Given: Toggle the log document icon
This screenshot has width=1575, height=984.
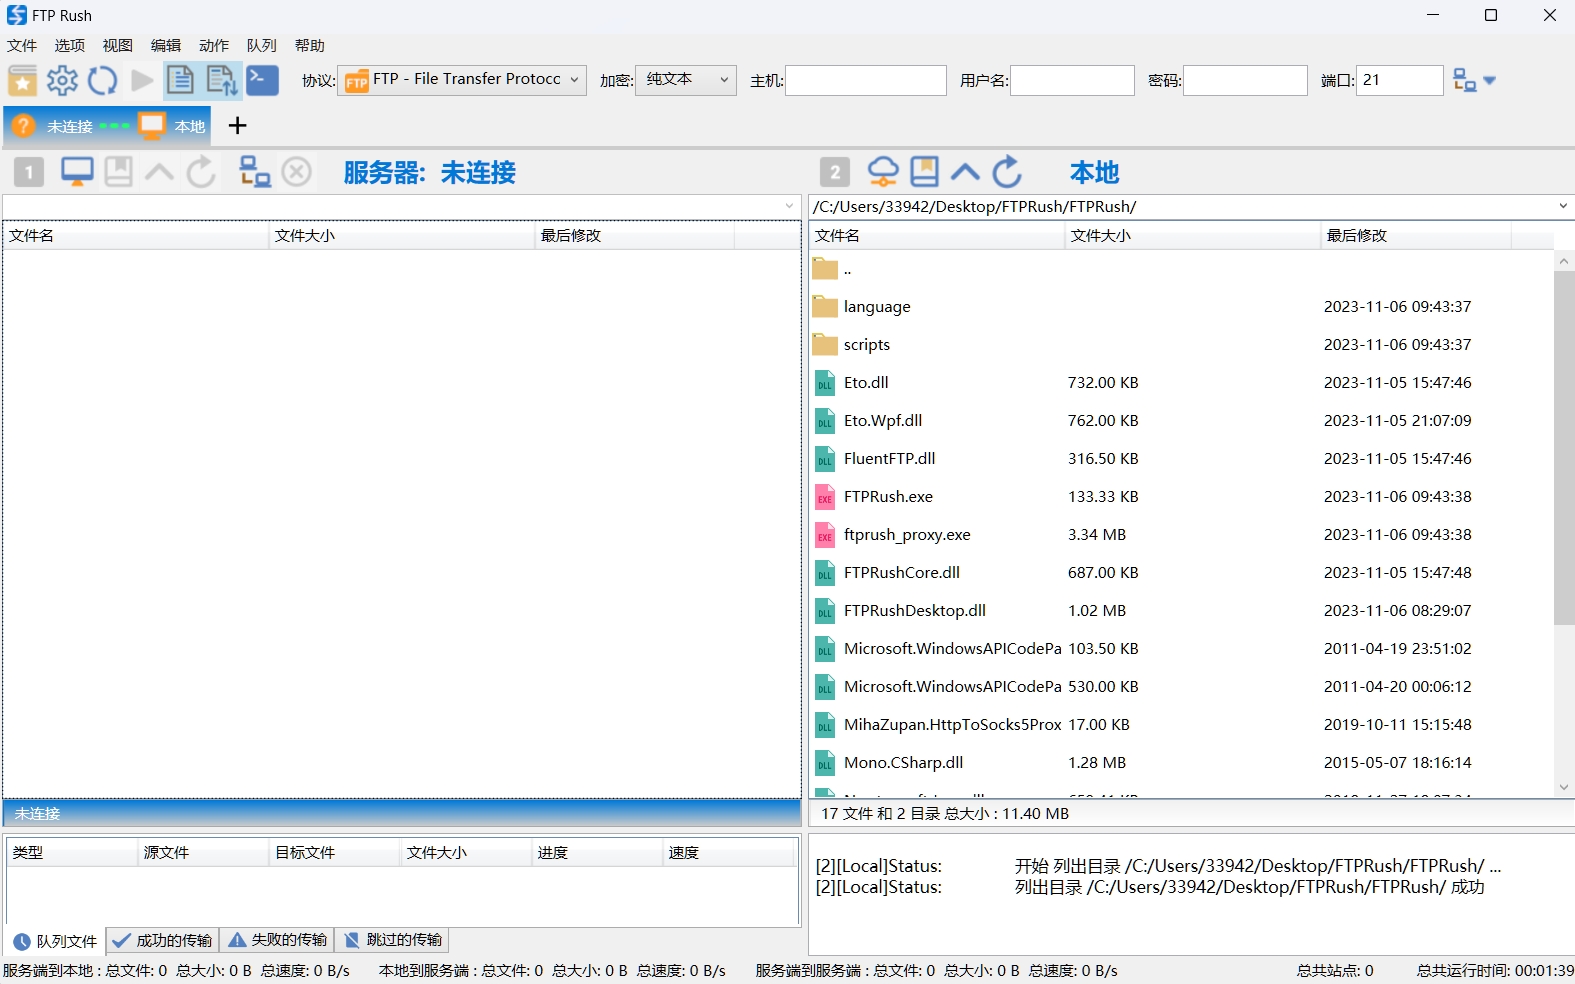Looking at the screenshot, I should click(181, 80).
